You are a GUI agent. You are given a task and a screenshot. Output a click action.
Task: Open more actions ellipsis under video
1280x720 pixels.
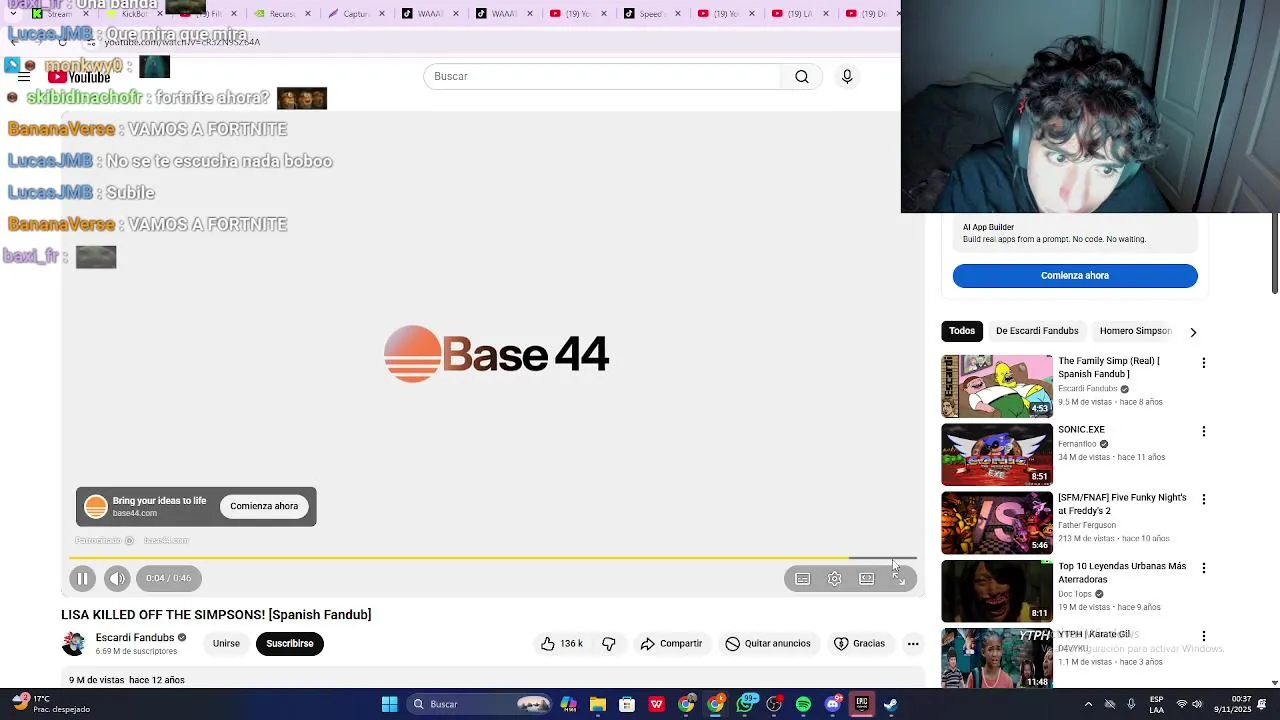[x=913, y=644]
